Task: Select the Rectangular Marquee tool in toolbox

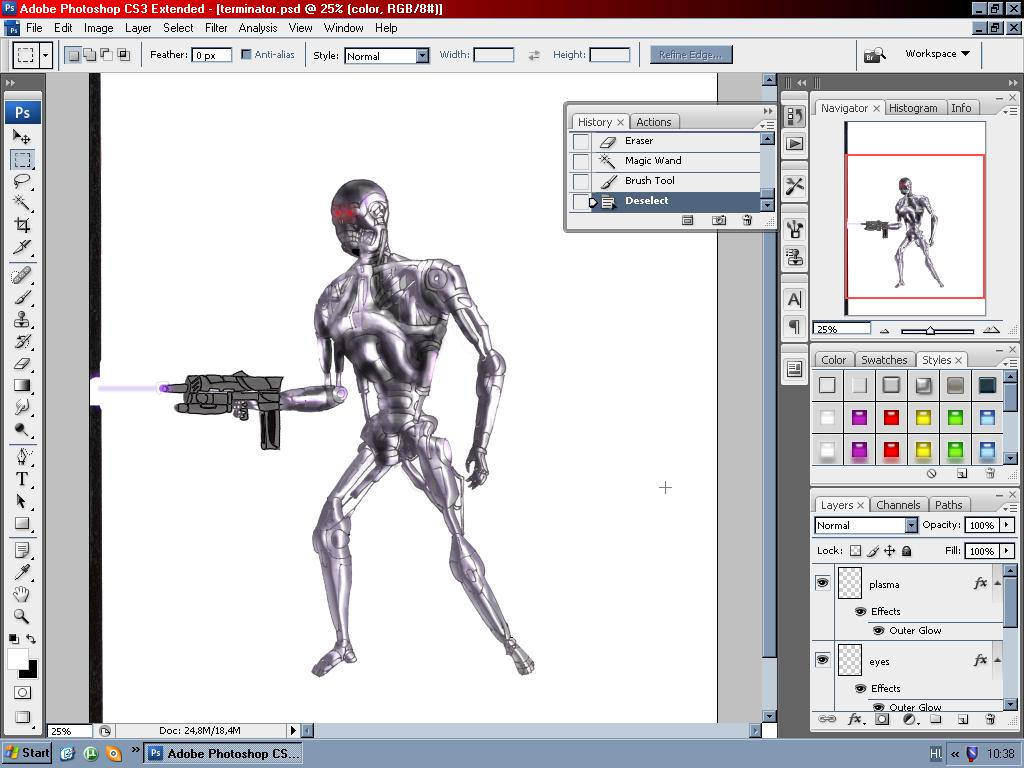Action: 22,159
